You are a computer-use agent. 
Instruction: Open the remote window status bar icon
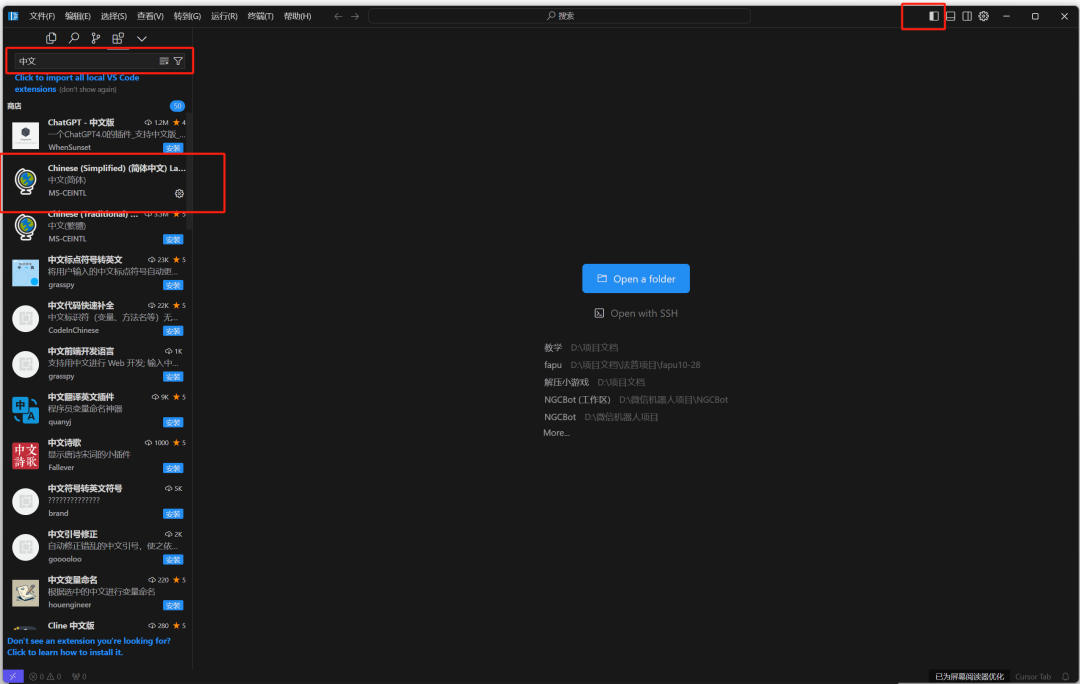13,676
